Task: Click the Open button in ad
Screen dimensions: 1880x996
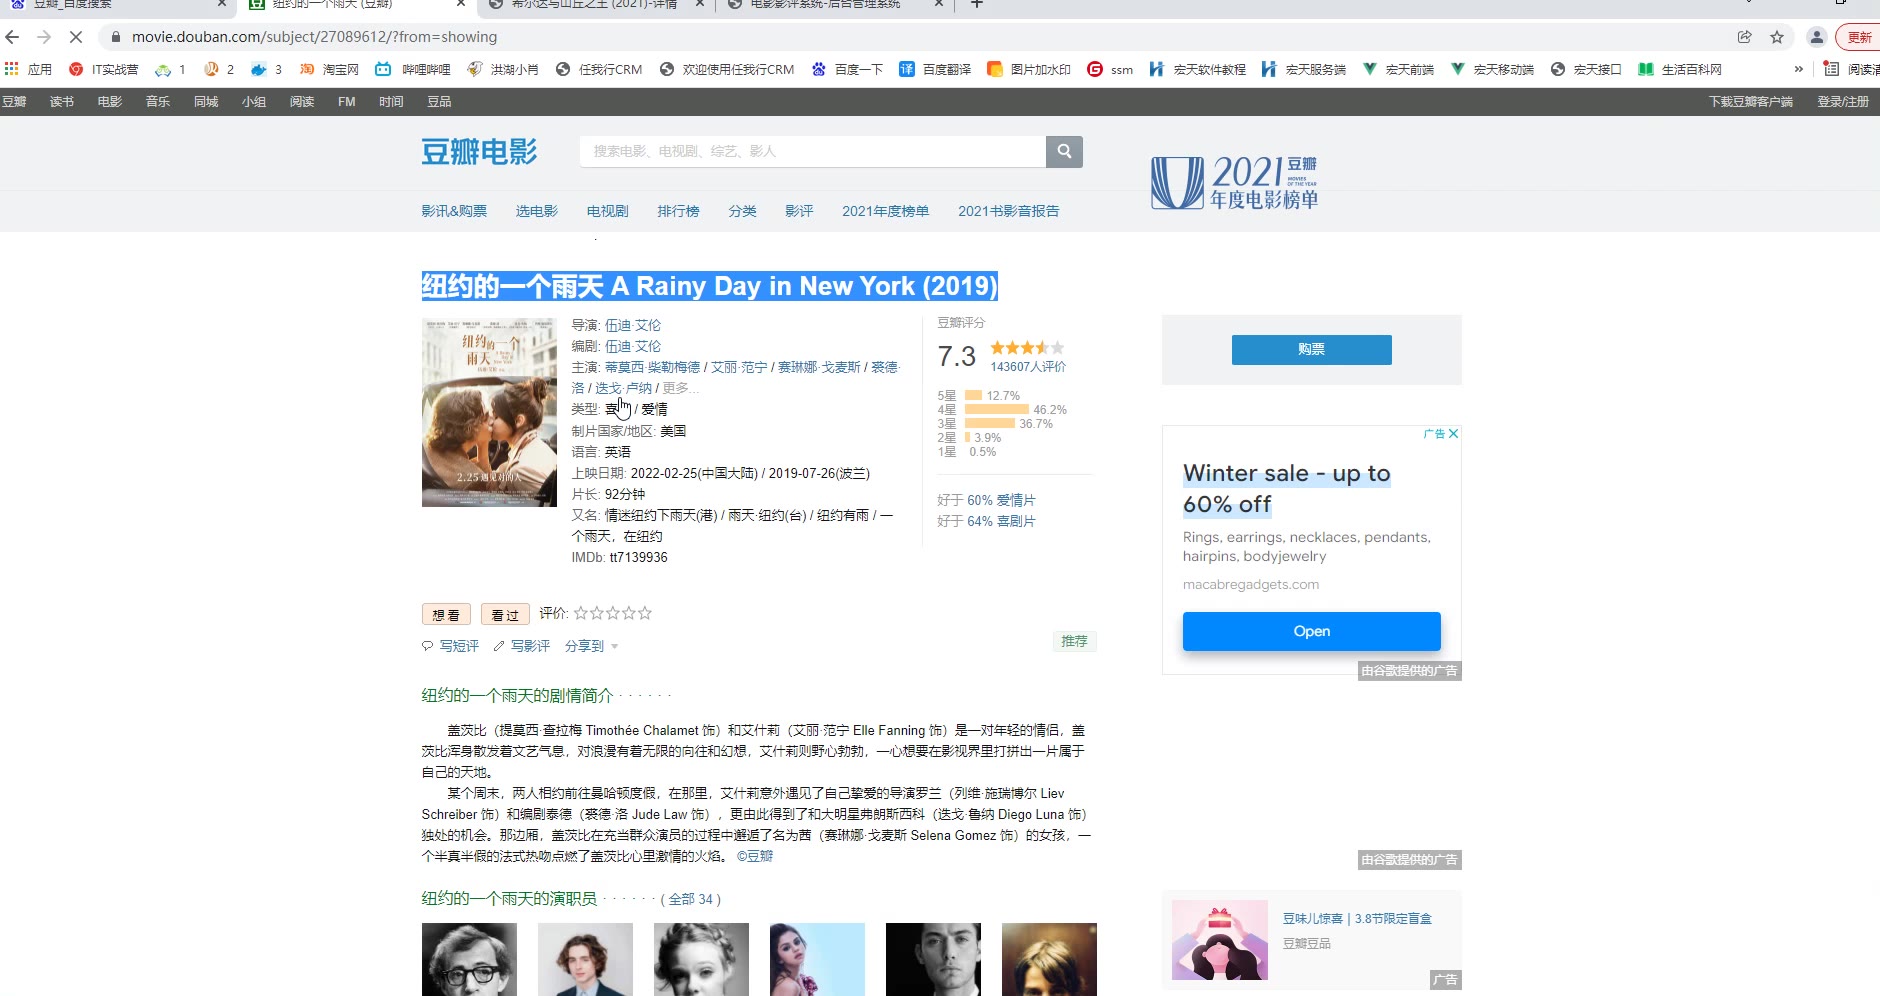Action: coord(1311,631)
